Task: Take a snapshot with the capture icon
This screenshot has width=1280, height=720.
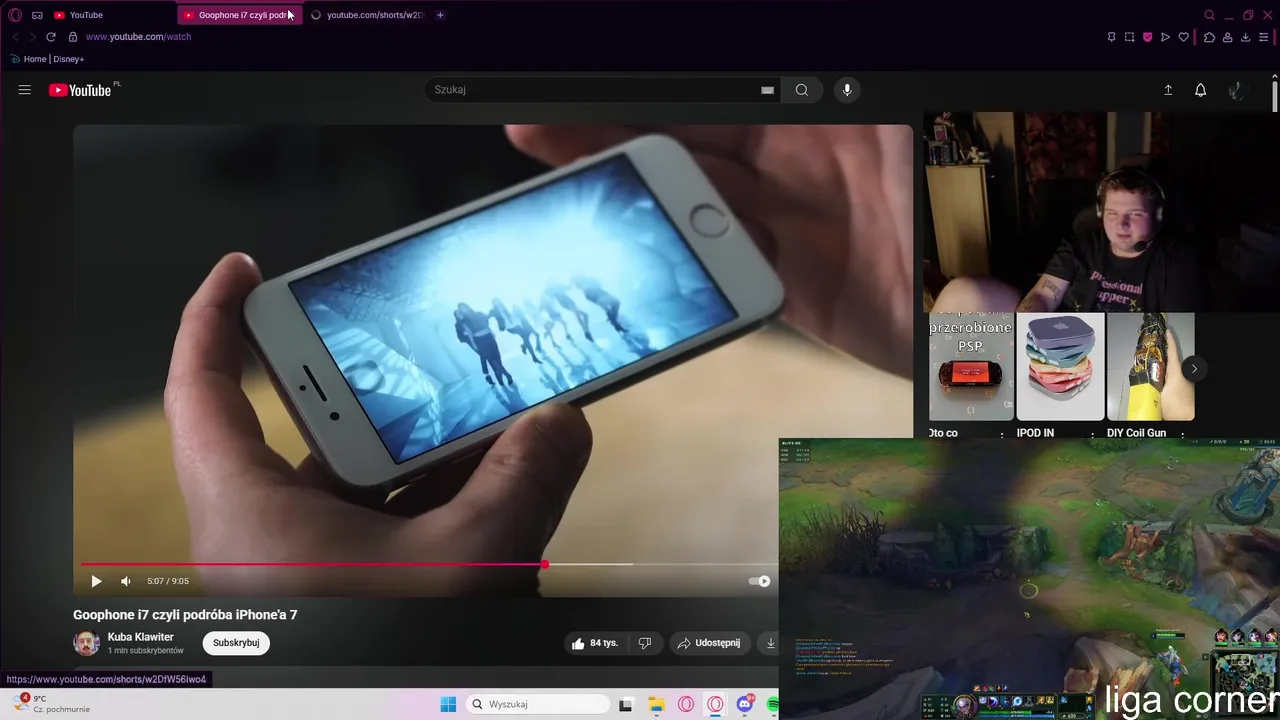Action: pyautogui.click(x=1129, y=37)
